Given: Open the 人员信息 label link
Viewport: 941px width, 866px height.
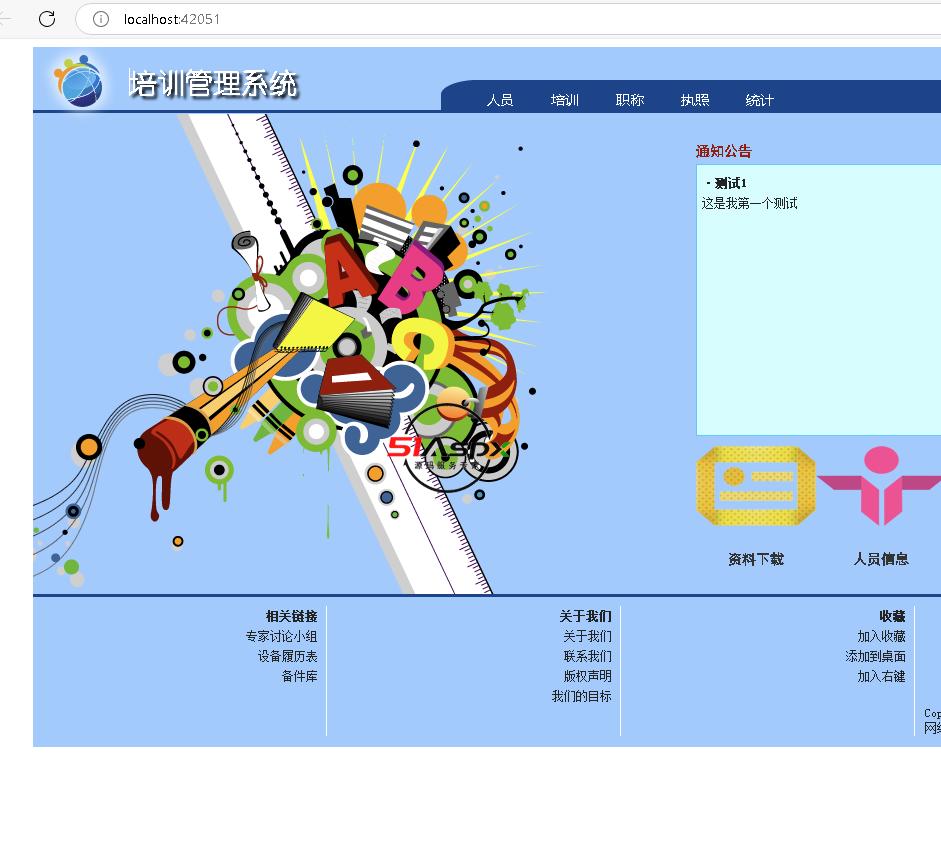Looking at the screenshot, I should 880,559.
